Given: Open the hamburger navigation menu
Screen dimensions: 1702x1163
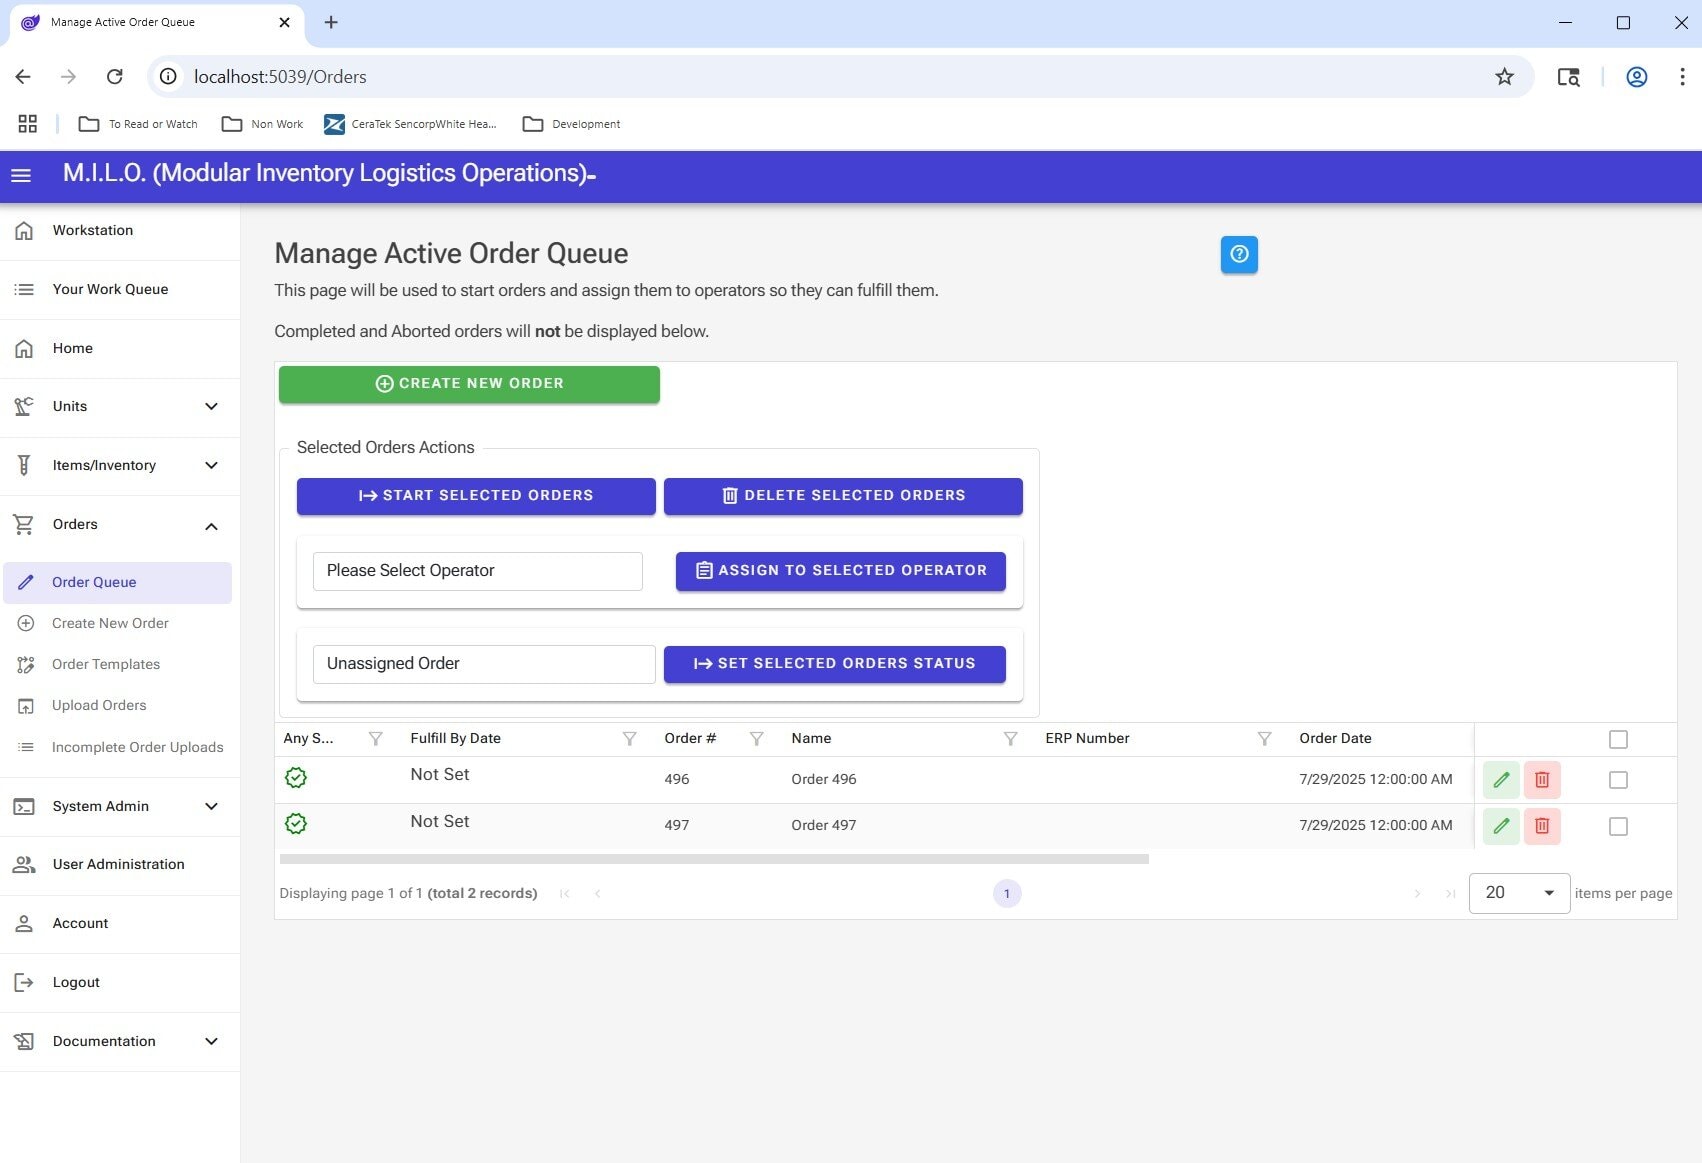Looking at the screenshot, I should [21, 175].
